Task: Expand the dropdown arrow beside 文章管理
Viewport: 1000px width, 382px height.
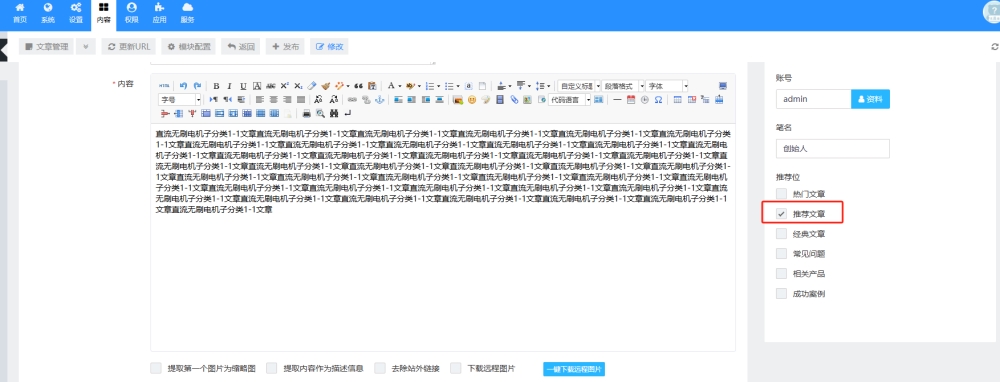Action: (85, 47)
